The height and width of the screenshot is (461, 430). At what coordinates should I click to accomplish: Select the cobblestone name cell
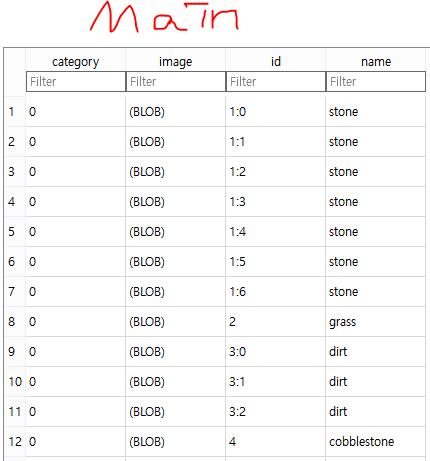point(376,442)
